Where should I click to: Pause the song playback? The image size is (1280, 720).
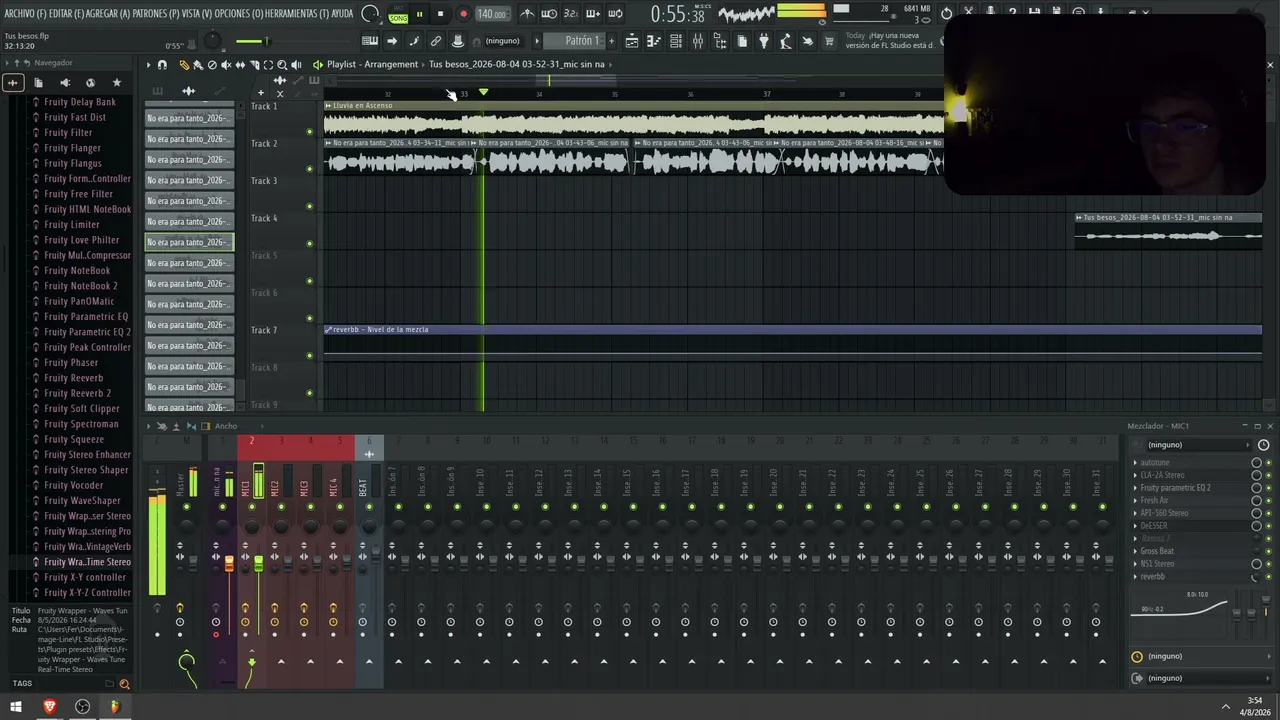click(419, 14)
